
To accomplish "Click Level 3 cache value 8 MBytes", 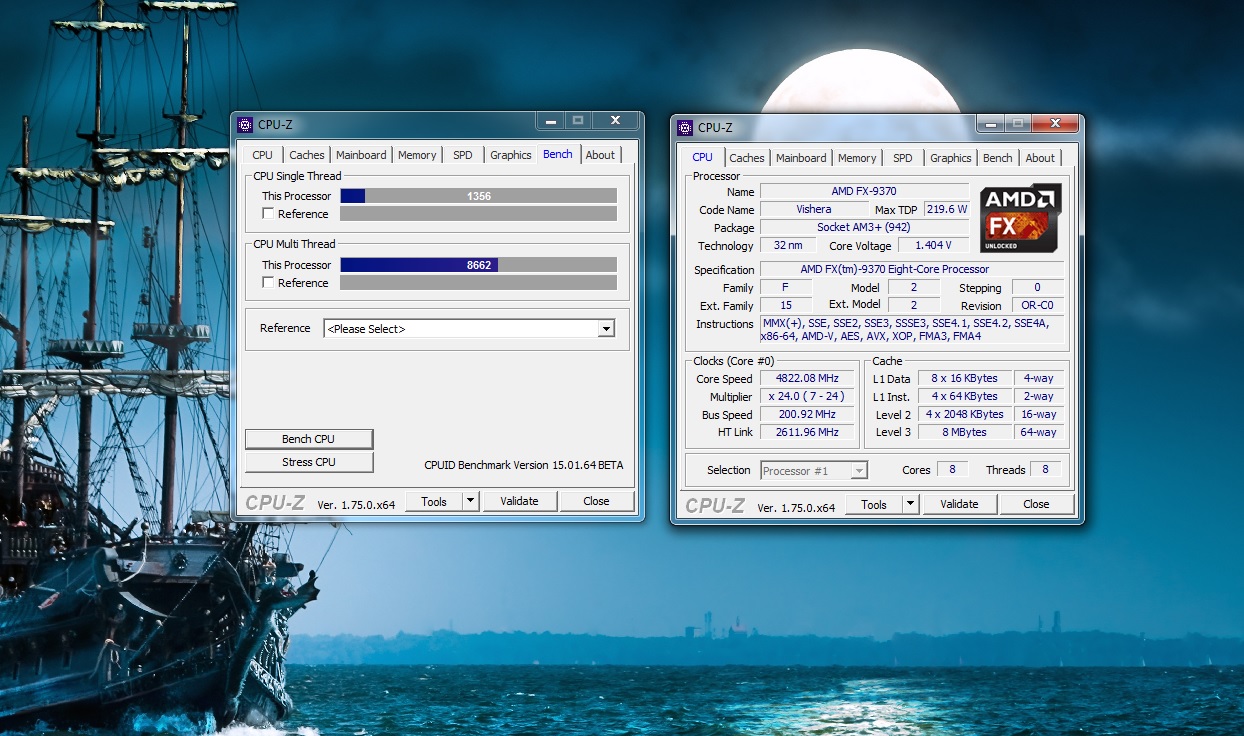I will [964, 433].
